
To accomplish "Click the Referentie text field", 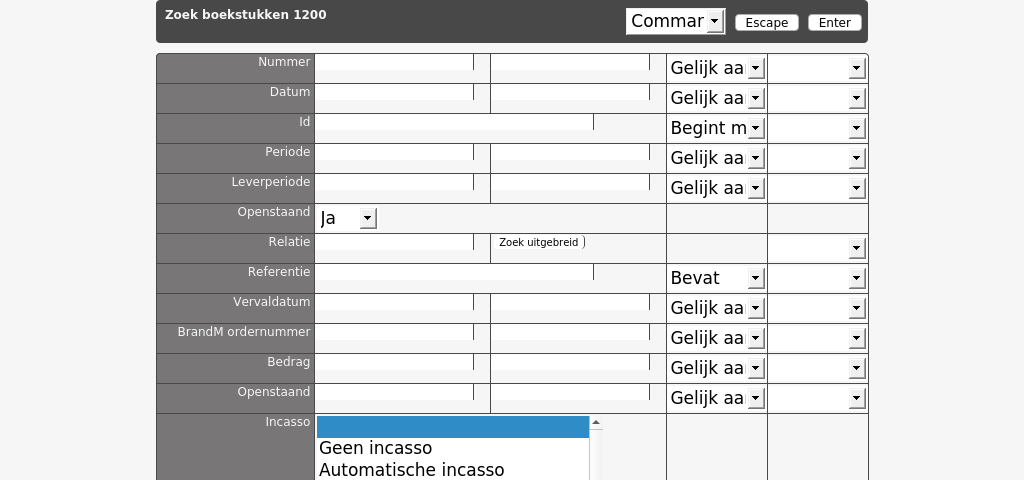I will pyautogui.click(x=455, y=272).
